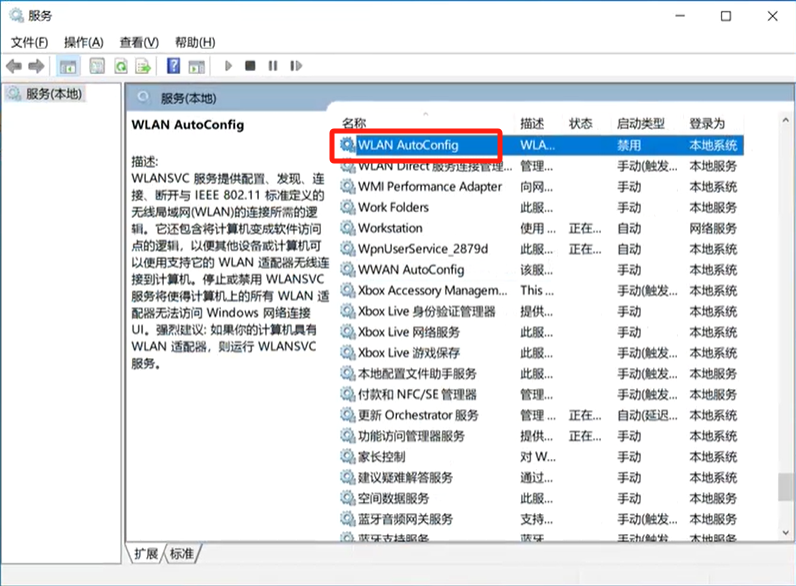796x586 pixels.
Task: Switch to the 标准 tab
Action: pyautogui.click(x=181, y=554)
